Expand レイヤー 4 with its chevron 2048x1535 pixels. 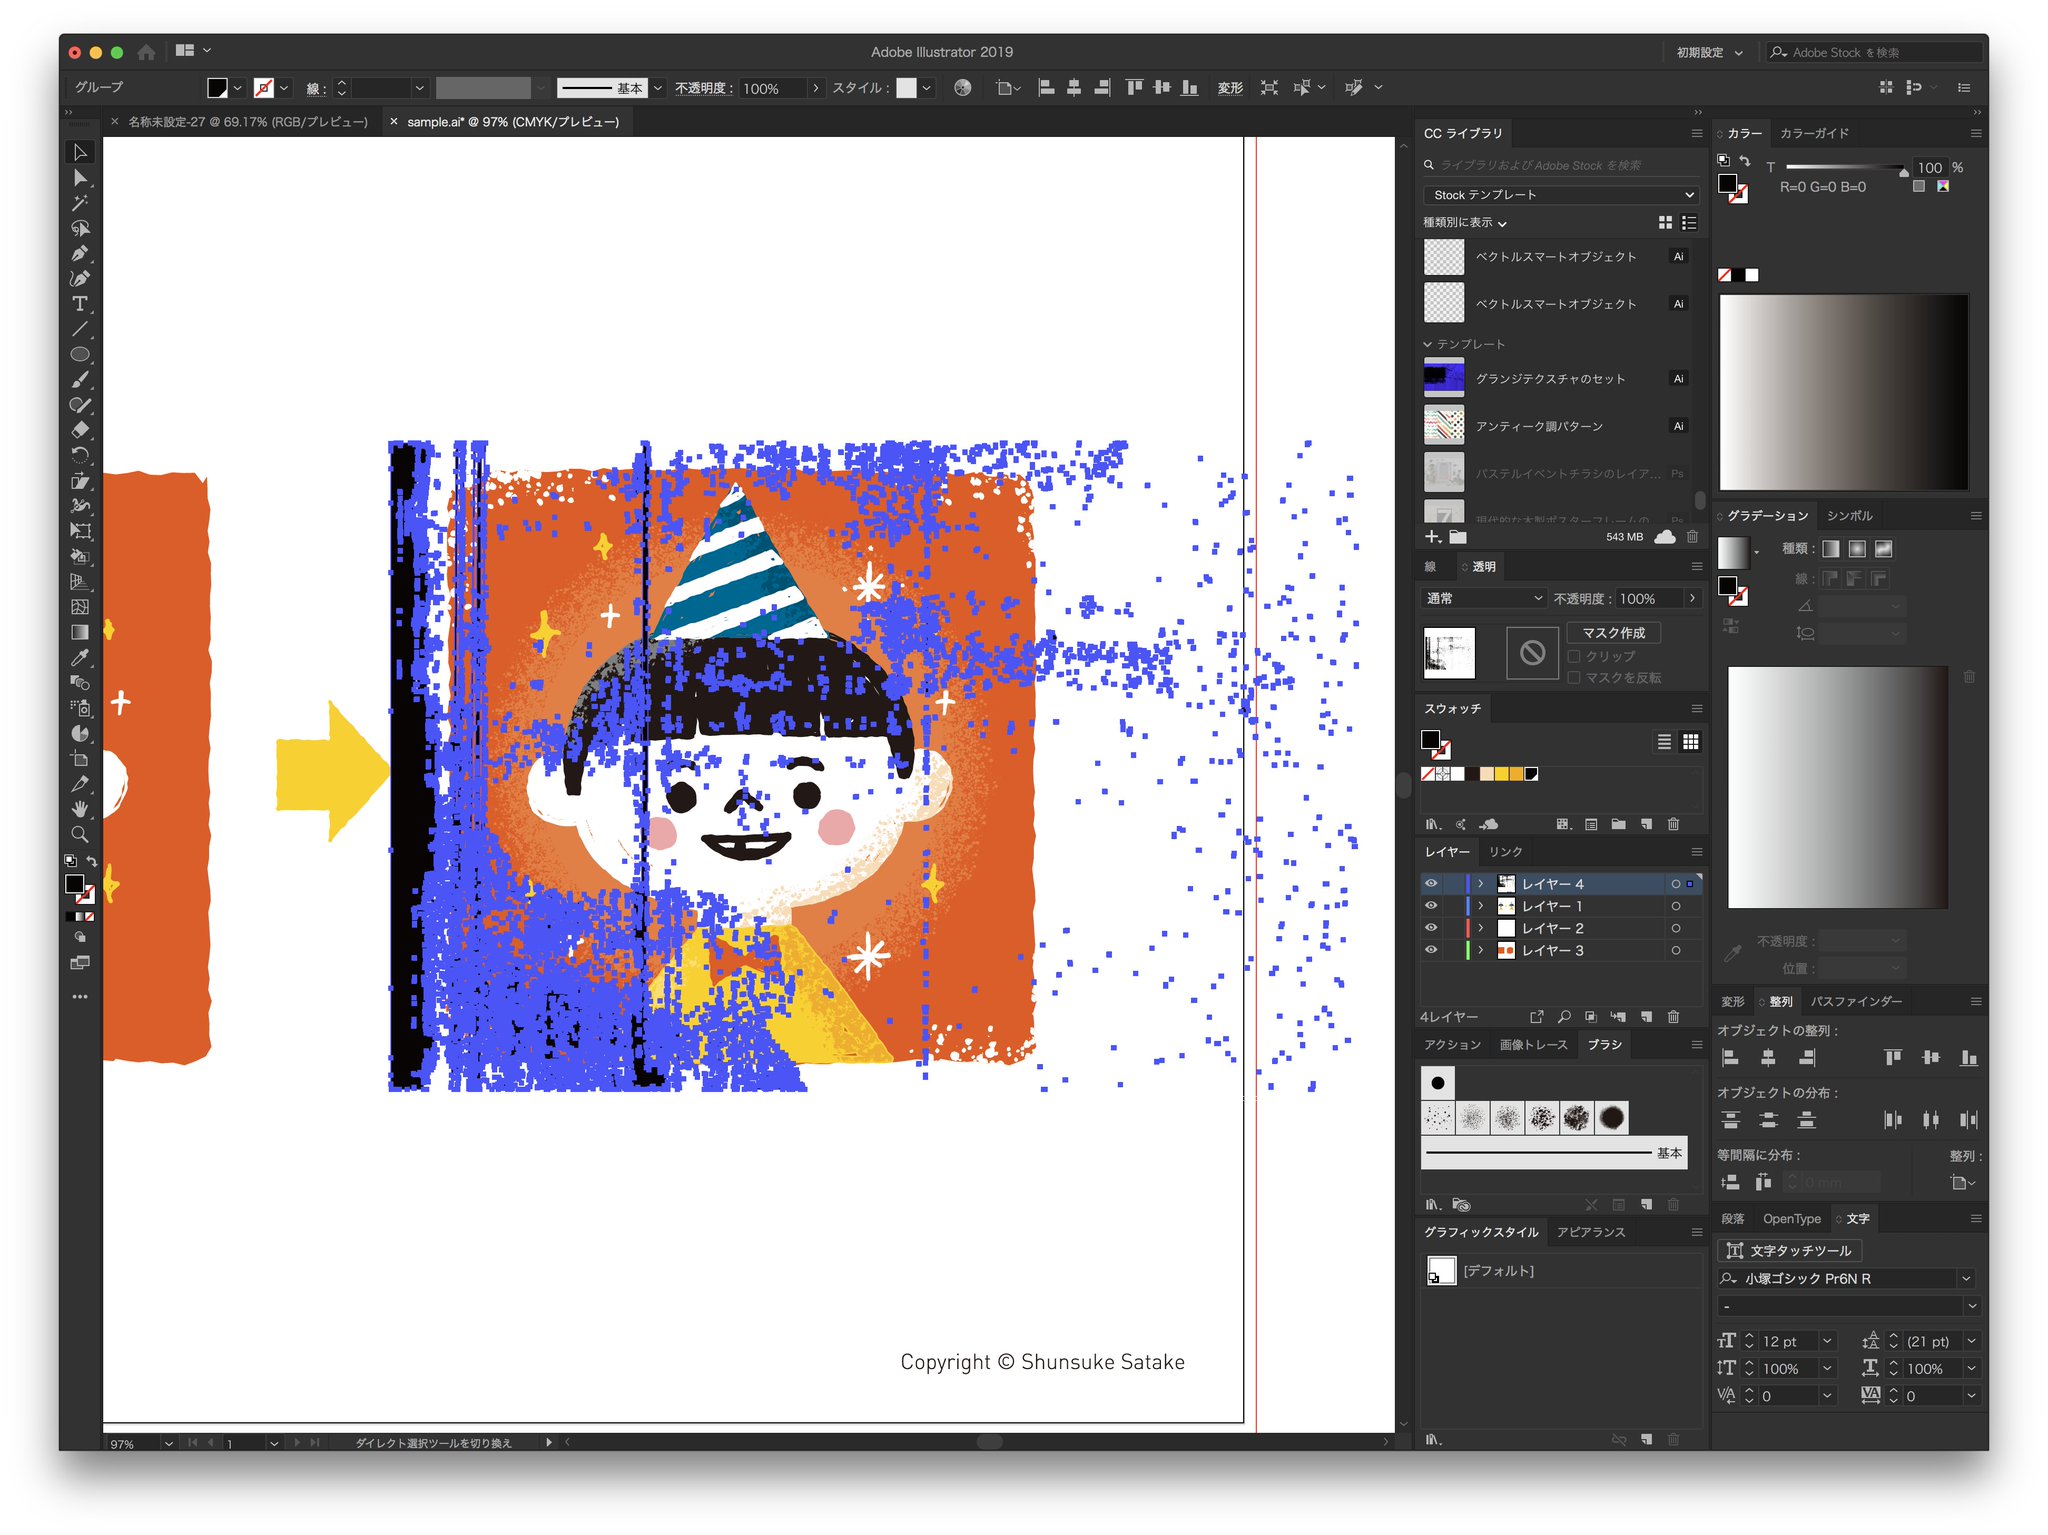coord(1481,884)
